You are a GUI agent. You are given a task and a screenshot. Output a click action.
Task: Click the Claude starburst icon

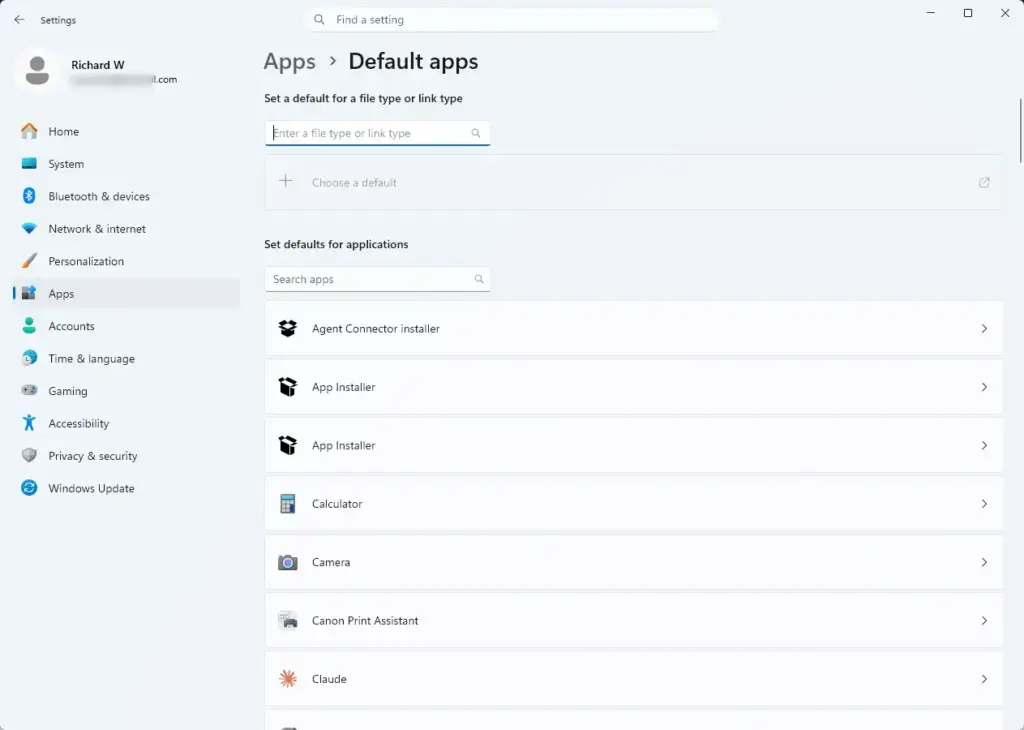[287, 679]
